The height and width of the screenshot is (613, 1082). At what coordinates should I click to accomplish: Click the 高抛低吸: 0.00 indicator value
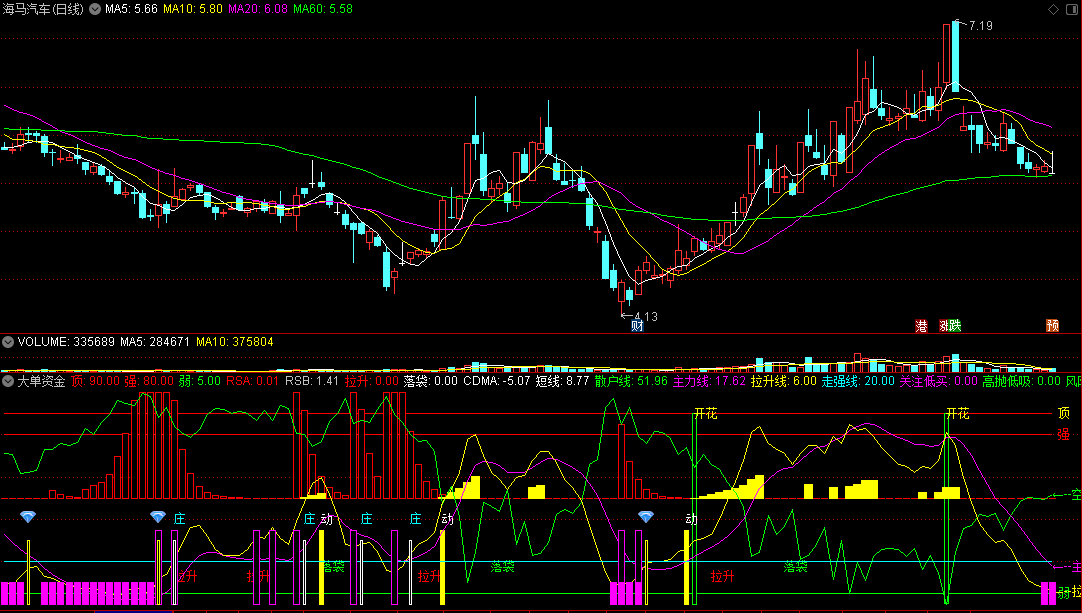click(x=1021, y=381)
